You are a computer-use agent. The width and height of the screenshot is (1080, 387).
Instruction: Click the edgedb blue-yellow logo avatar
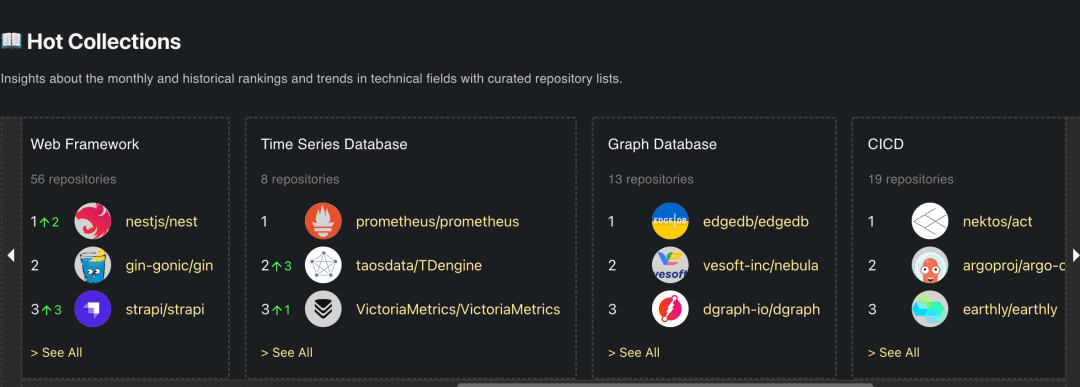pyautogui.click(x=670, y=222)
